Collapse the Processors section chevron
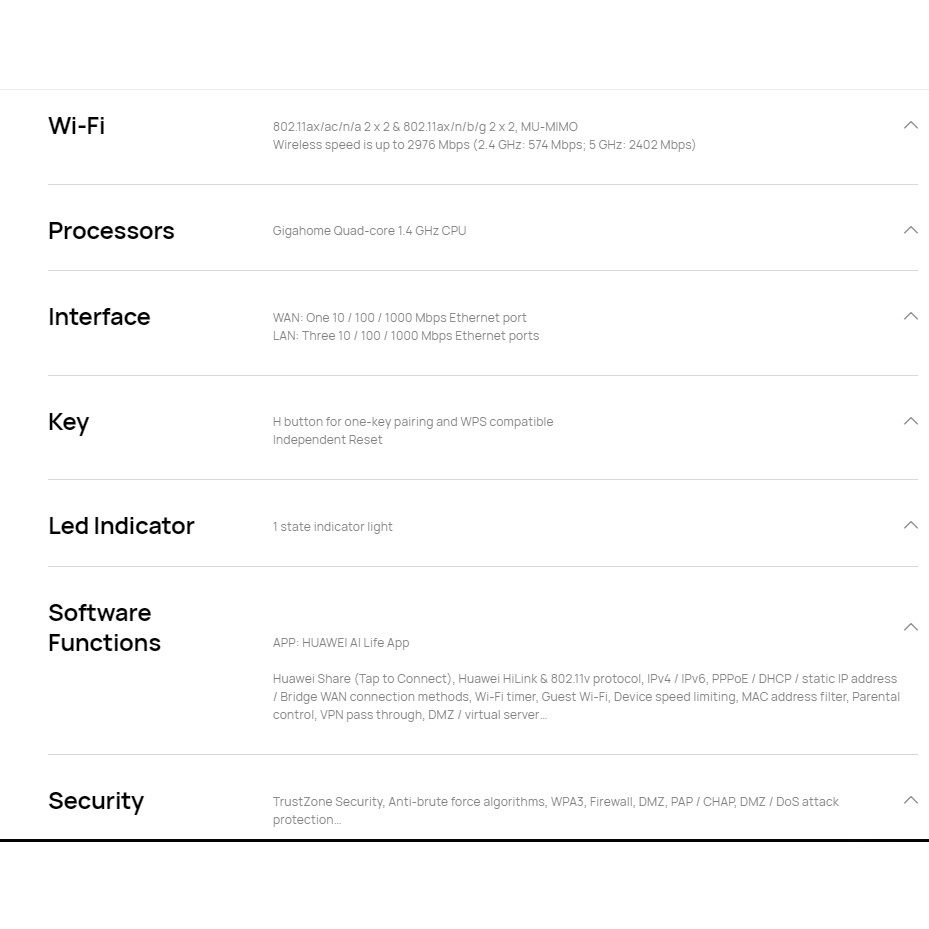 tap(910, 230)
